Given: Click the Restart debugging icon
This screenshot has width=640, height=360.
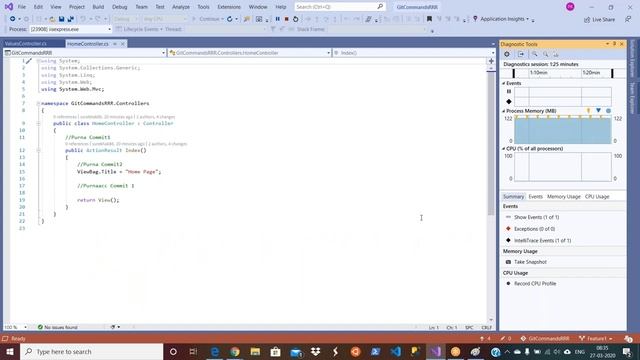Looking at the screenshot, I should [x=296, y=19].
